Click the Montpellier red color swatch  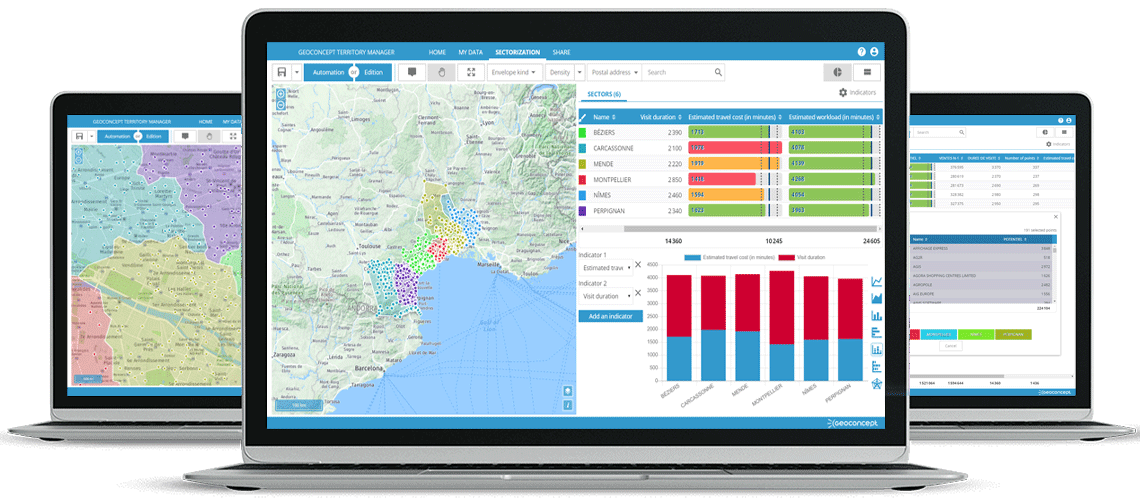click(x=583, y=179)
